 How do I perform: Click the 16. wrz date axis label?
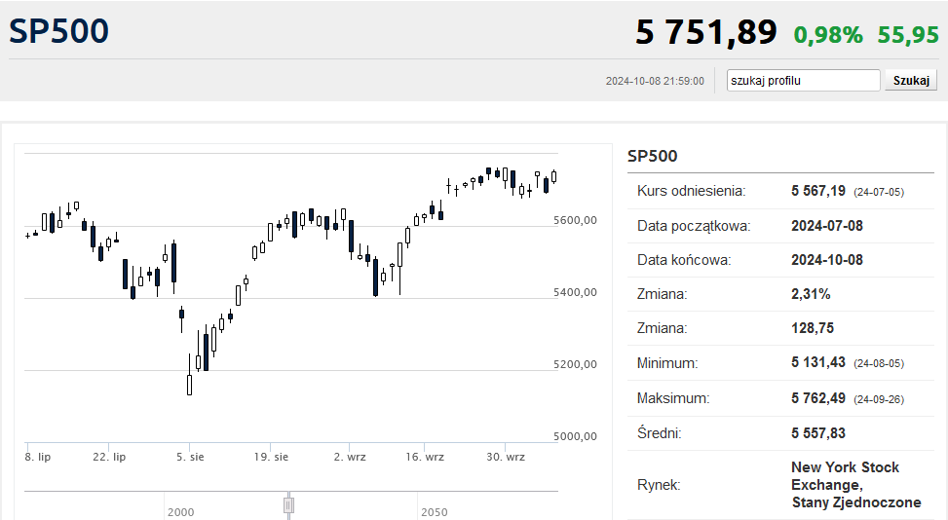[x=424, y=457]
